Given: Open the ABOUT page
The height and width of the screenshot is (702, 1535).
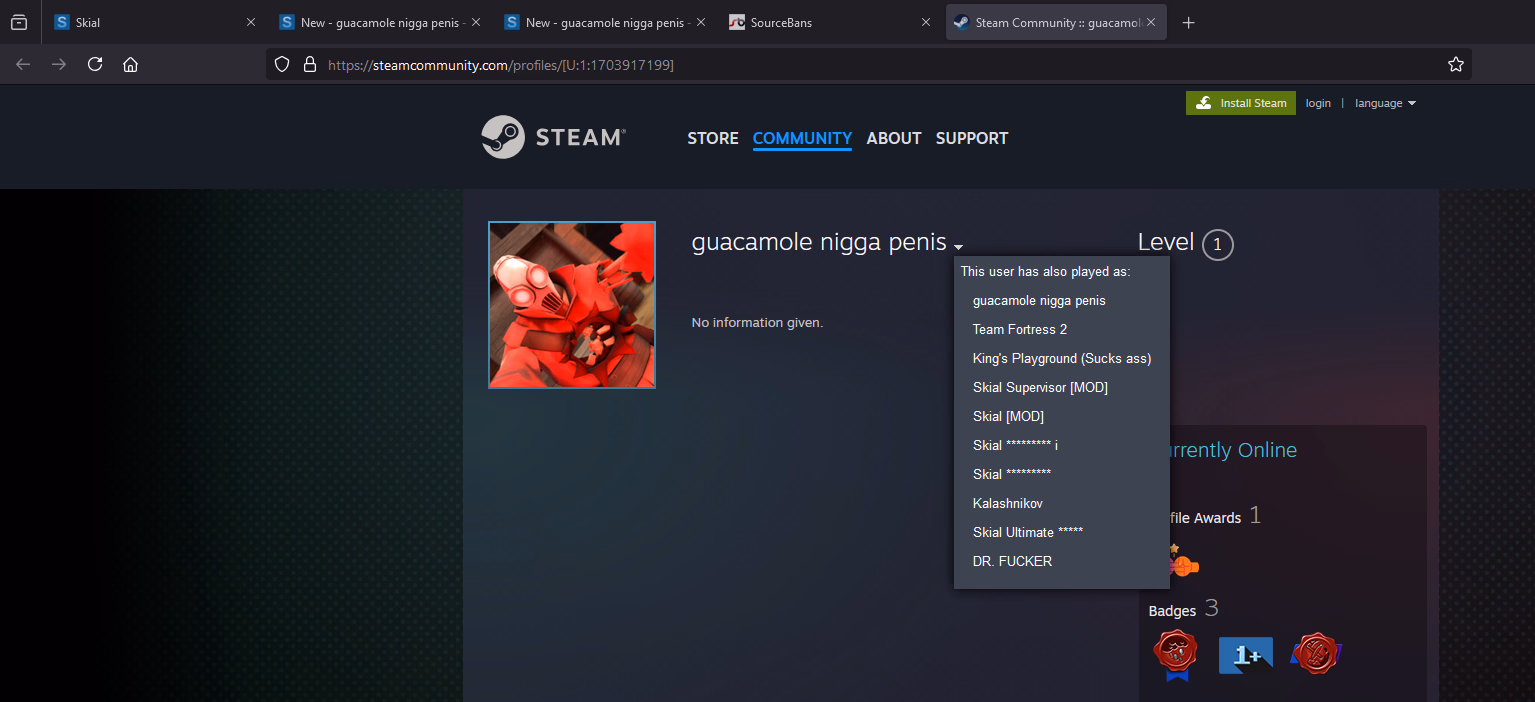Looking at the screenshot, I should click(x=894, y=138).
